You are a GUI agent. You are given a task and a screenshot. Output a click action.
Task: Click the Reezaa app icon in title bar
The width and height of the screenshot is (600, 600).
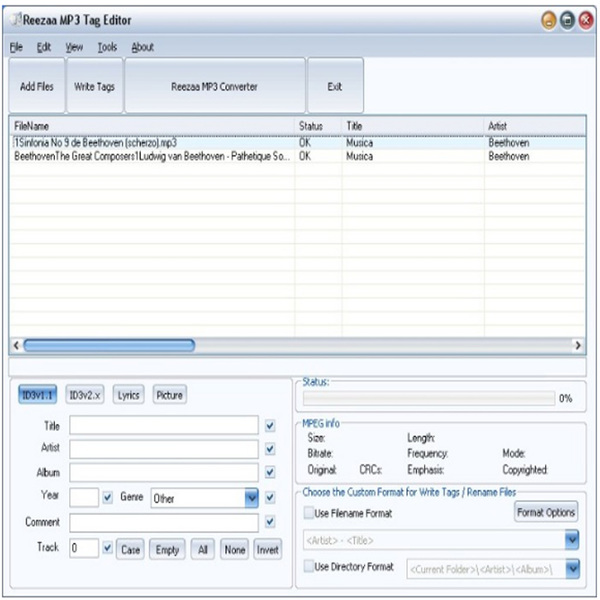point(16,19)
